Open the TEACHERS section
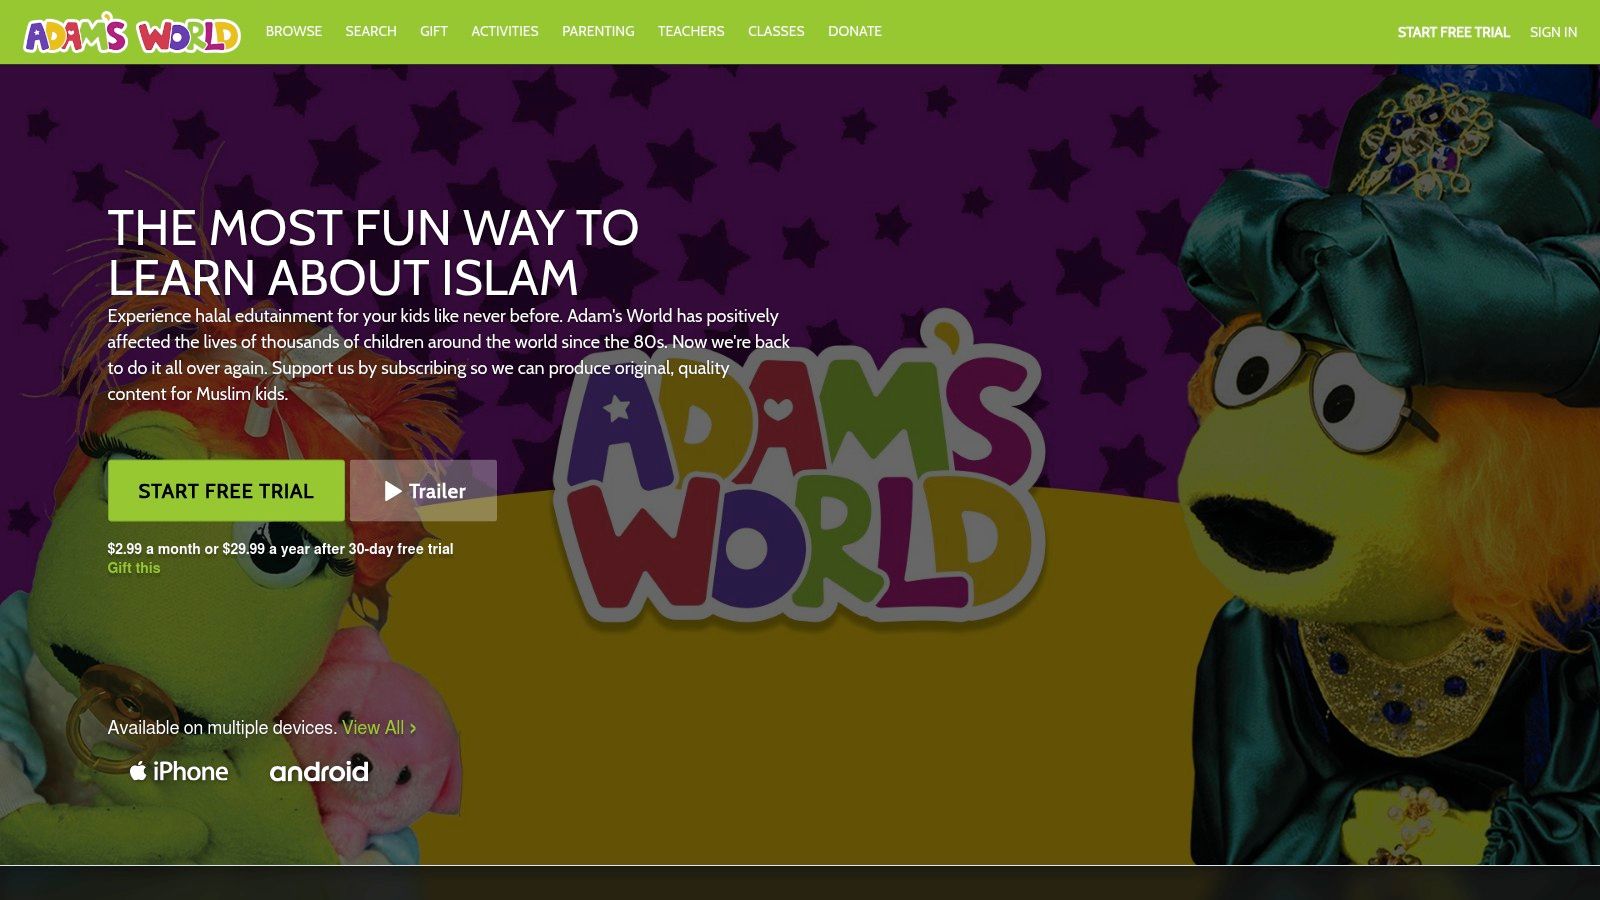1600x900 pixels. [x=691, y=31]
